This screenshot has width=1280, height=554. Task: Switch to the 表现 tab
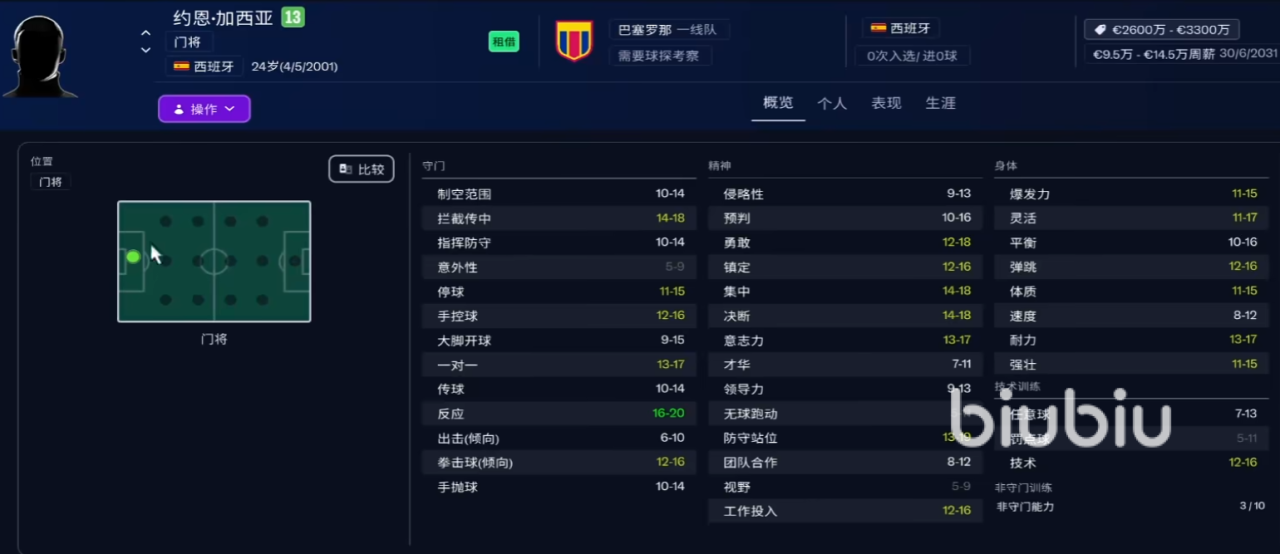[886, 103]
